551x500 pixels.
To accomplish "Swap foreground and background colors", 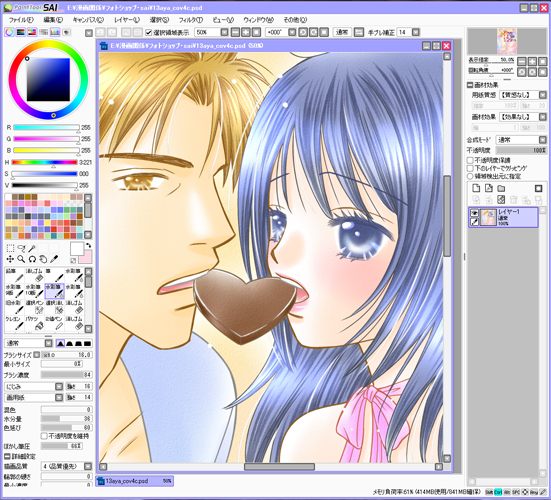I will 89,245.
